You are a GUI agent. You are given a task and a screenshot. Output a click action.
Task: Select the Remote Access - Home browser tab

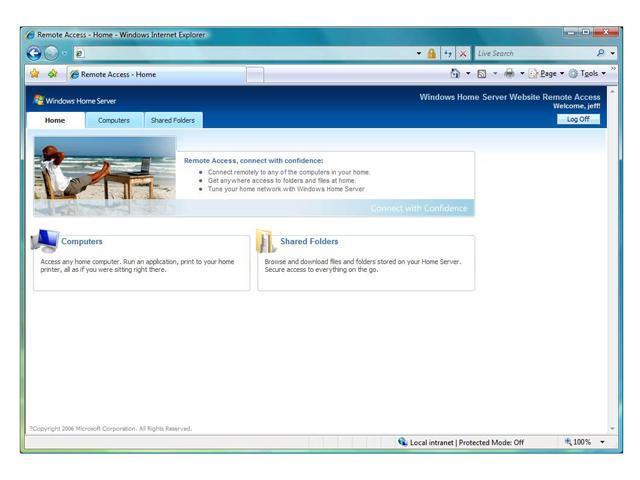click(157, 75)
